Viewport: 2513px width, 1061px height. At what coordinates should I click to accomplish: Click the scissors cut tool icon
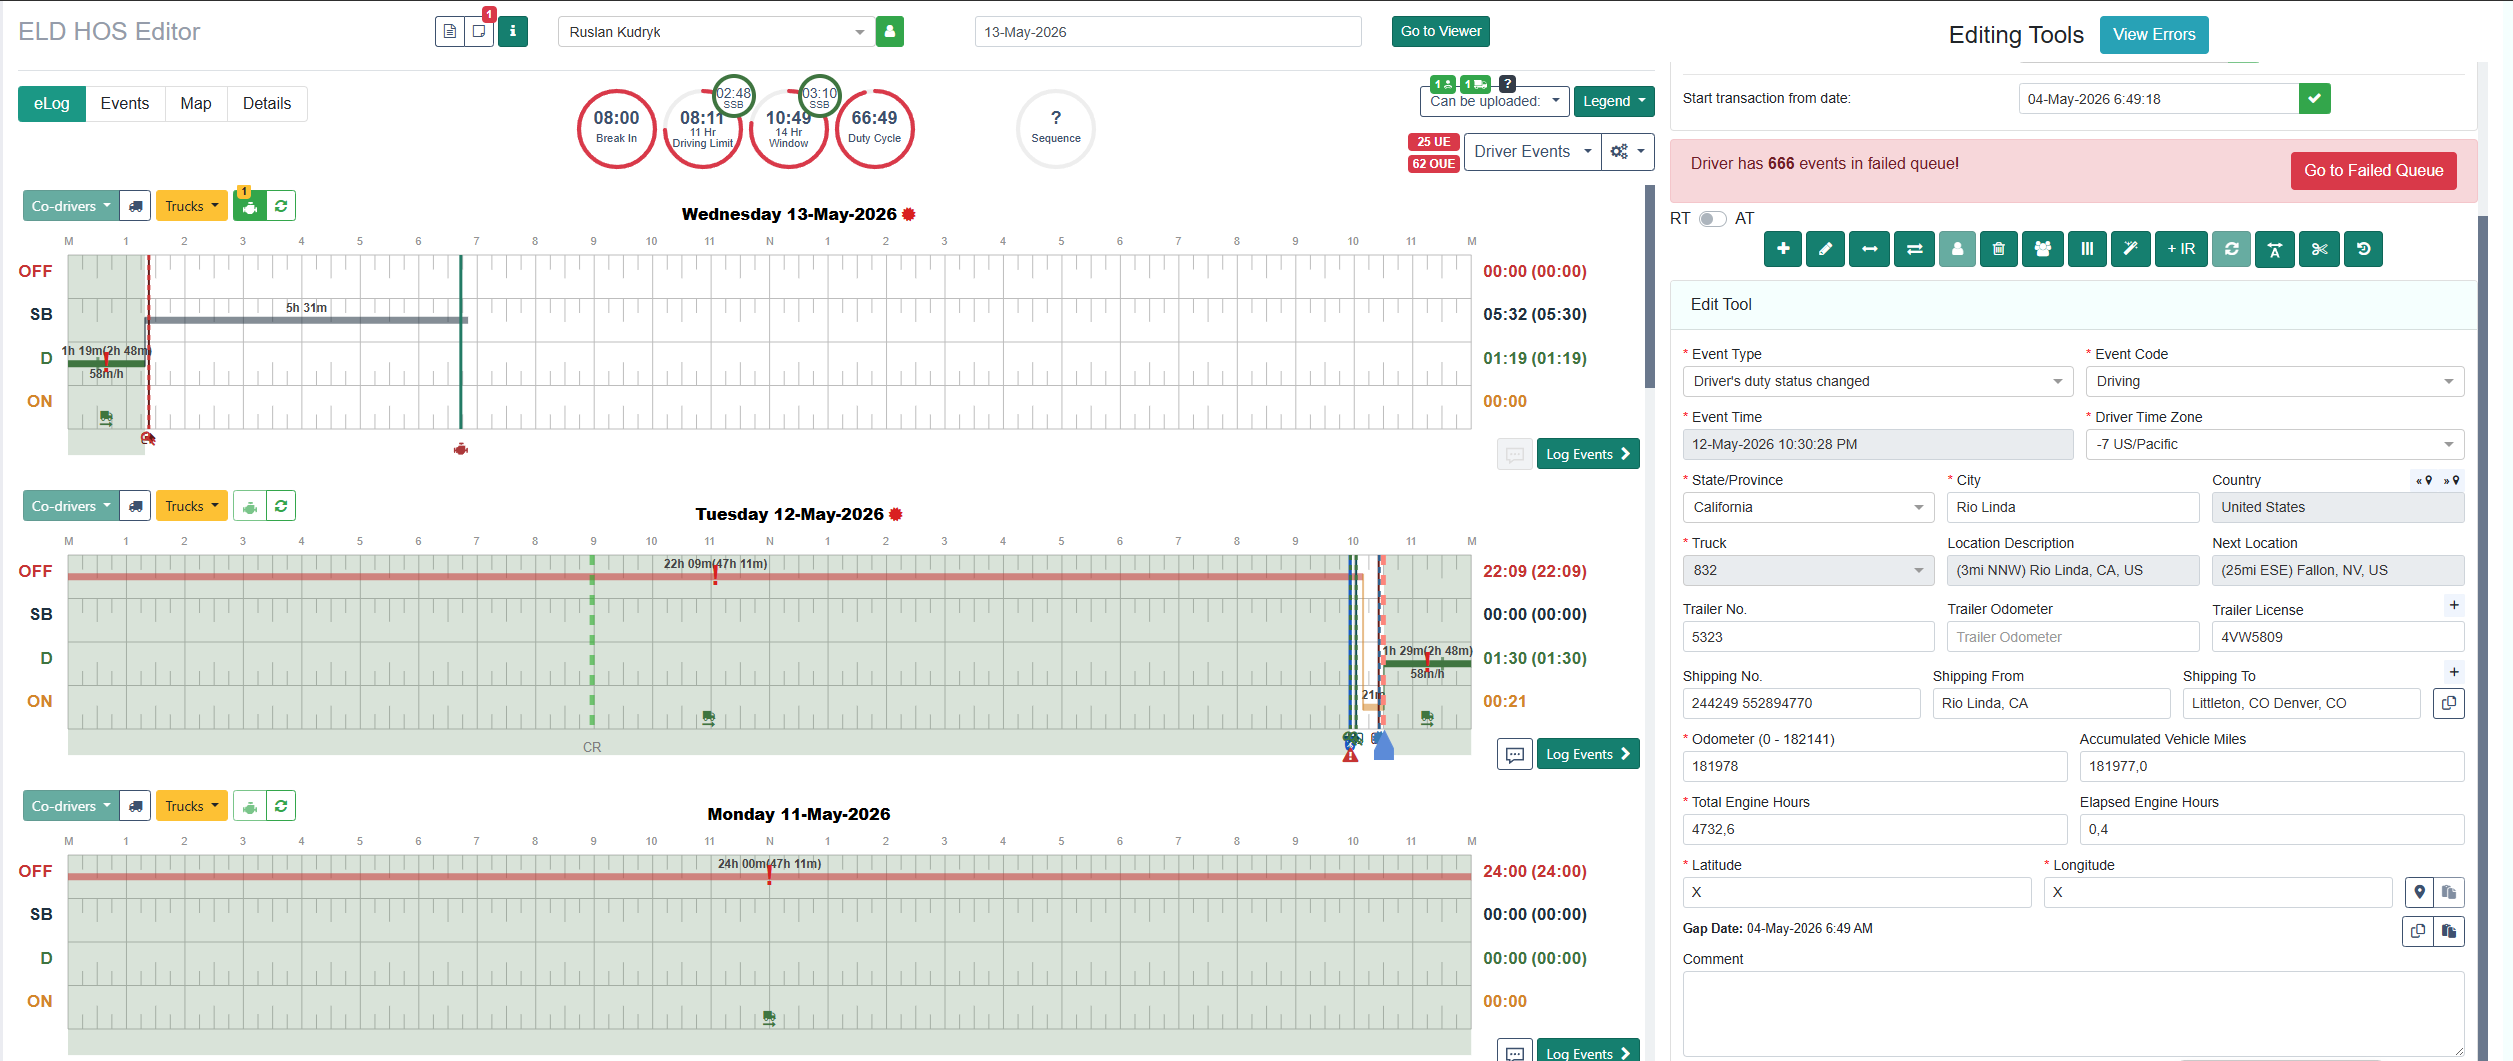point(2319,249)
